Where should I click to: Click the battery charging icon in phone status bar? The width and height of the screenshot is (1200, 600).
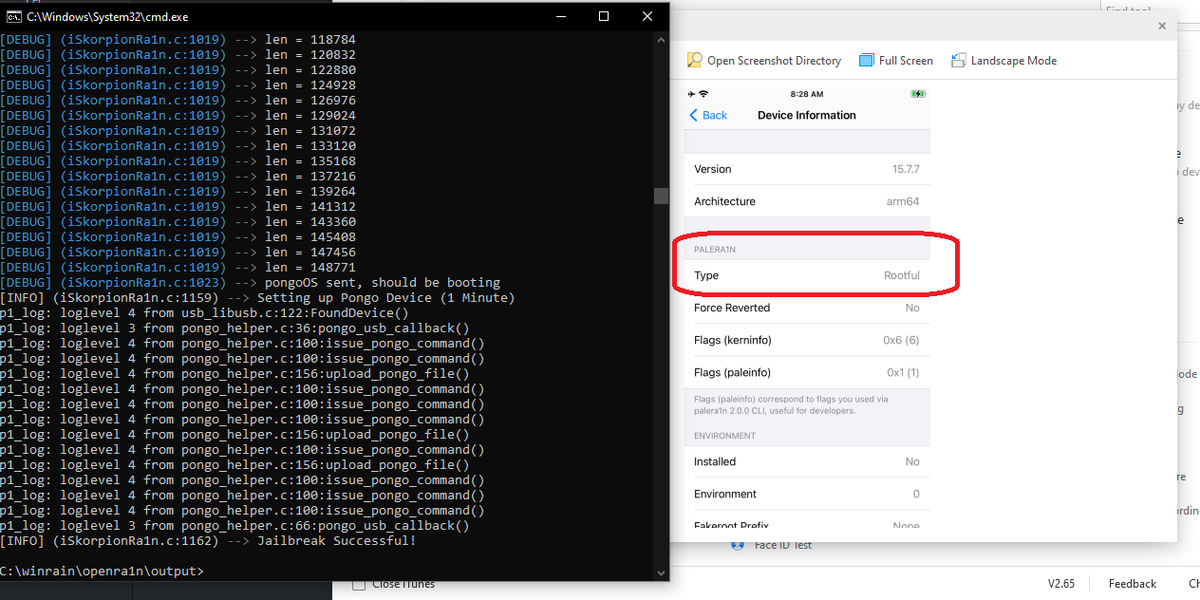click(x=918, y=93)
